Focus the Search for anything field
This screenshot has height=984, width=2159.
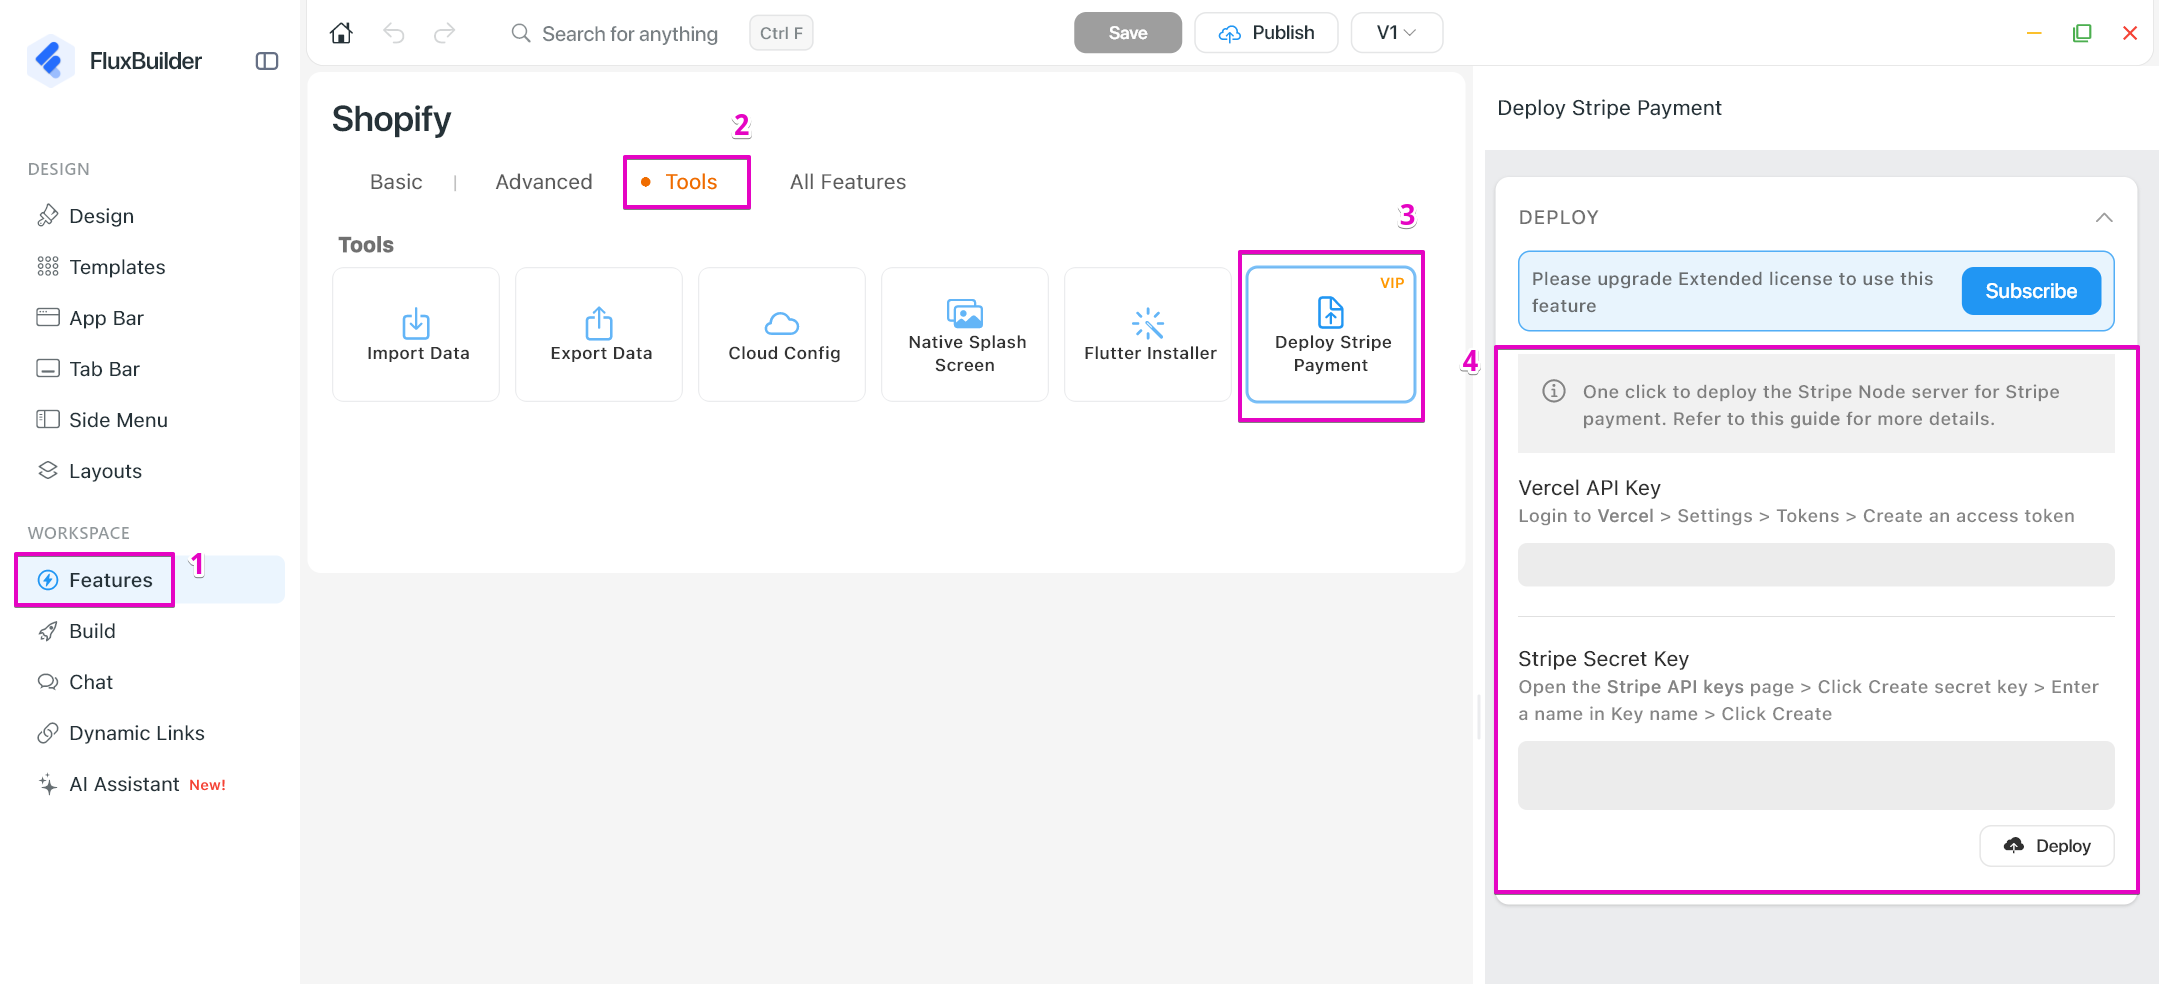630,34
